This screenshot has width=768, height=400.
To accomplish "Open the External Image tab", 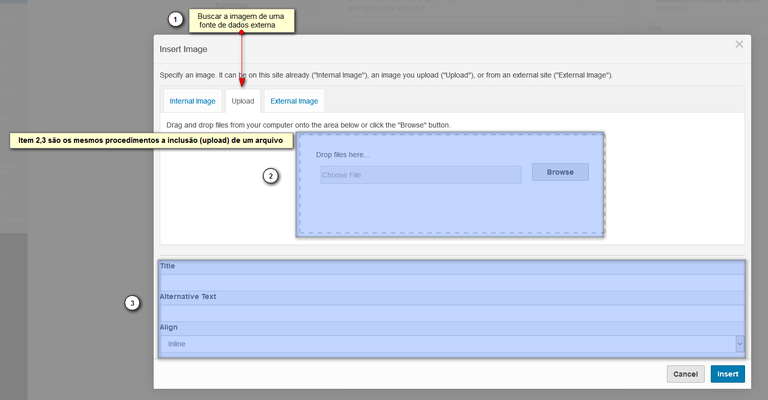I will [294, 101].
